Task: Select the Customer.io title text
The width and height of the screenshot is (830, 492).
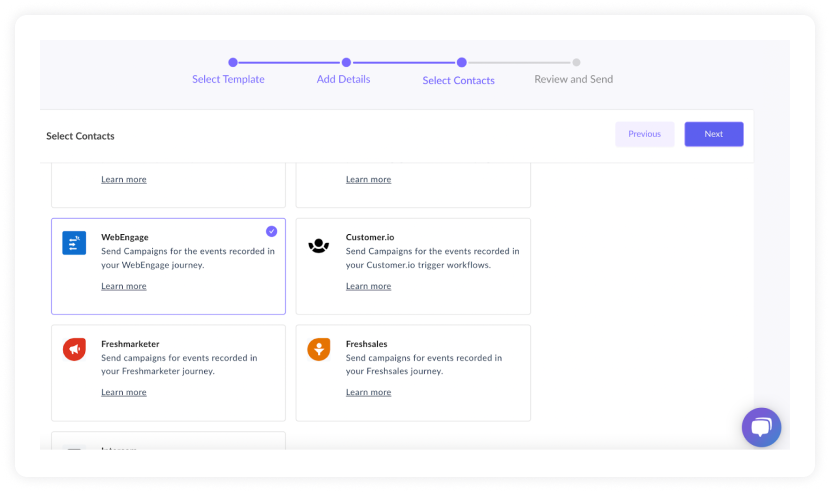Action: (370, 237)
